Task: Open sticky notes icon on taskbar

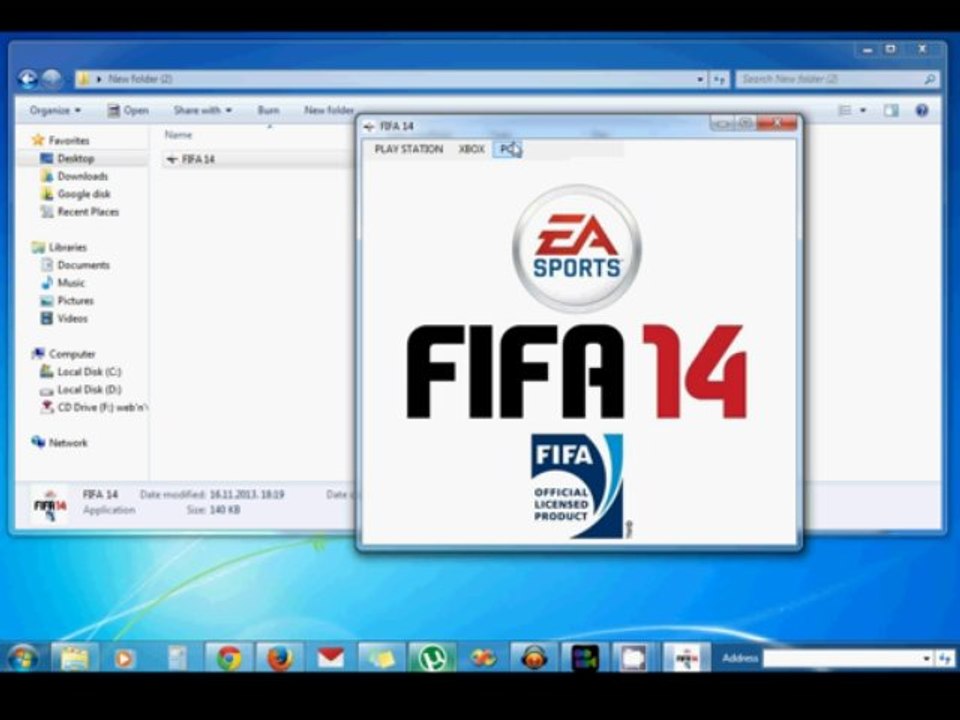Action: tap(381, 658)
